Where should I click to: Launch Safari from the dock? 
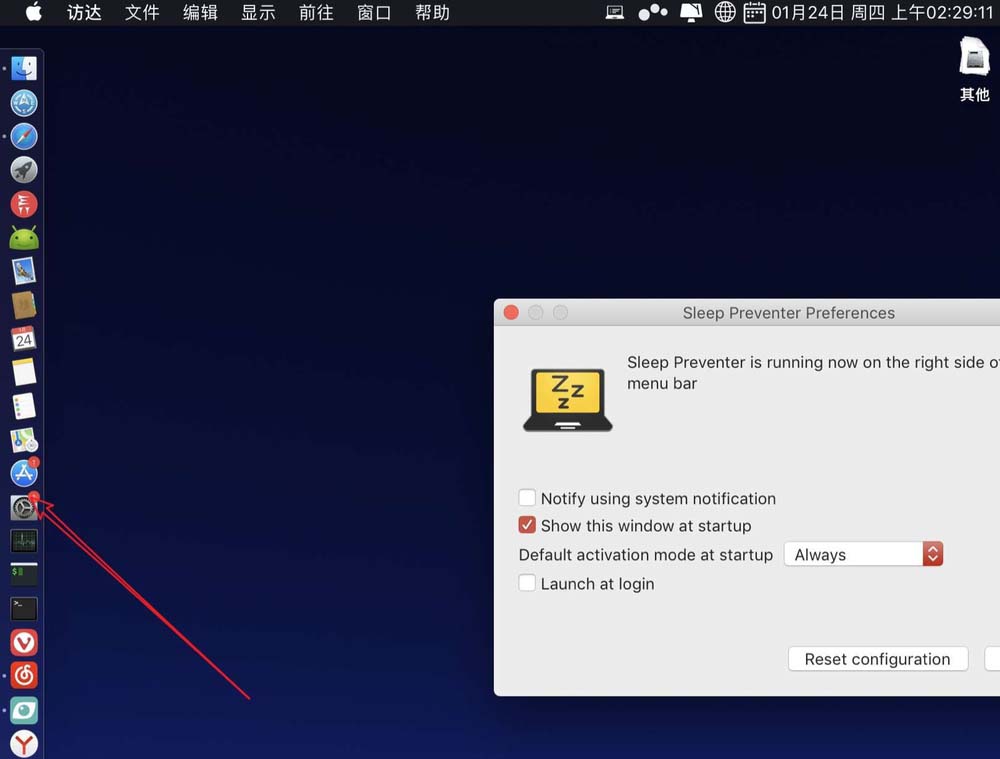pyautogui.click(x=24, y=136)
